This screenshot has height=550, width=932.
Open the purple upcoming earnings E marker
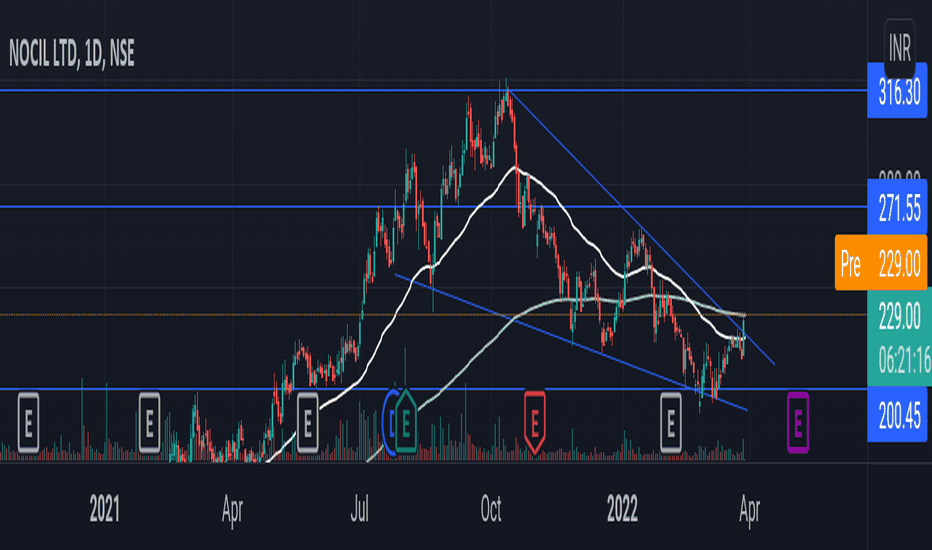click(x=798, y=423)
